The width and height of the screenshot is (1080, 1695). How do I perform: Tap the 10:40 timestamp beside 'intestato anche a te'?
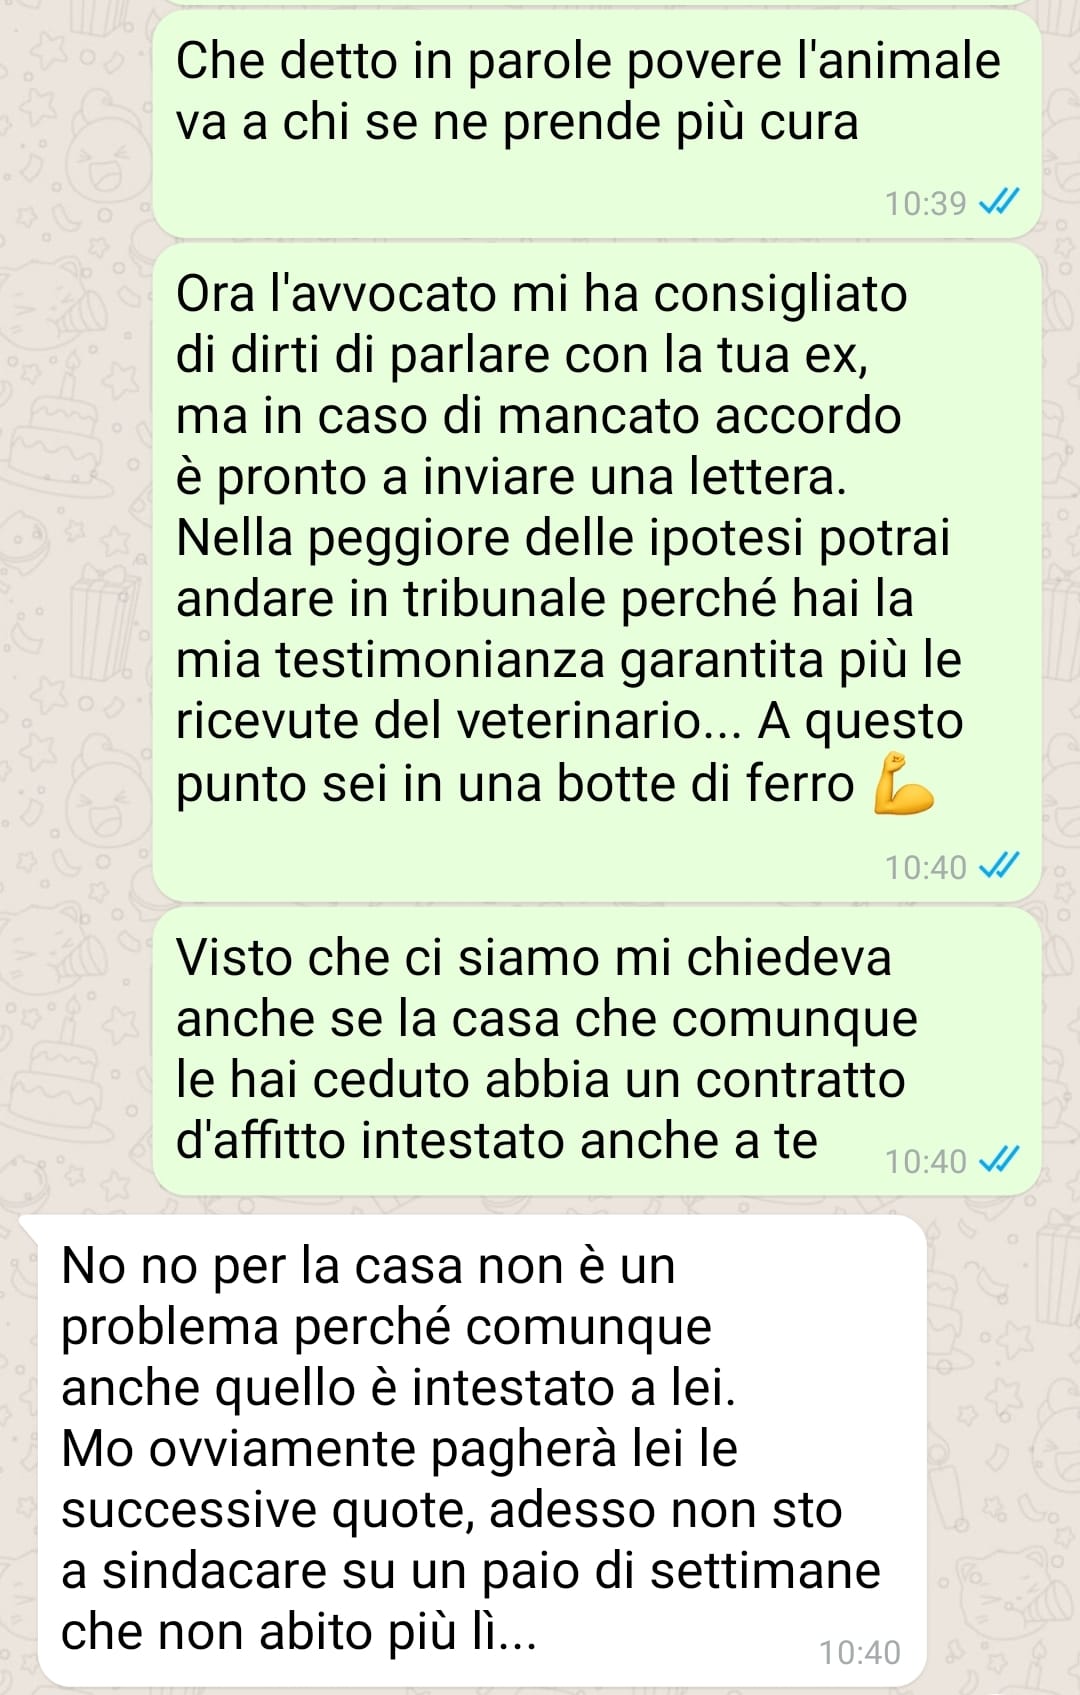(925, 1161)
